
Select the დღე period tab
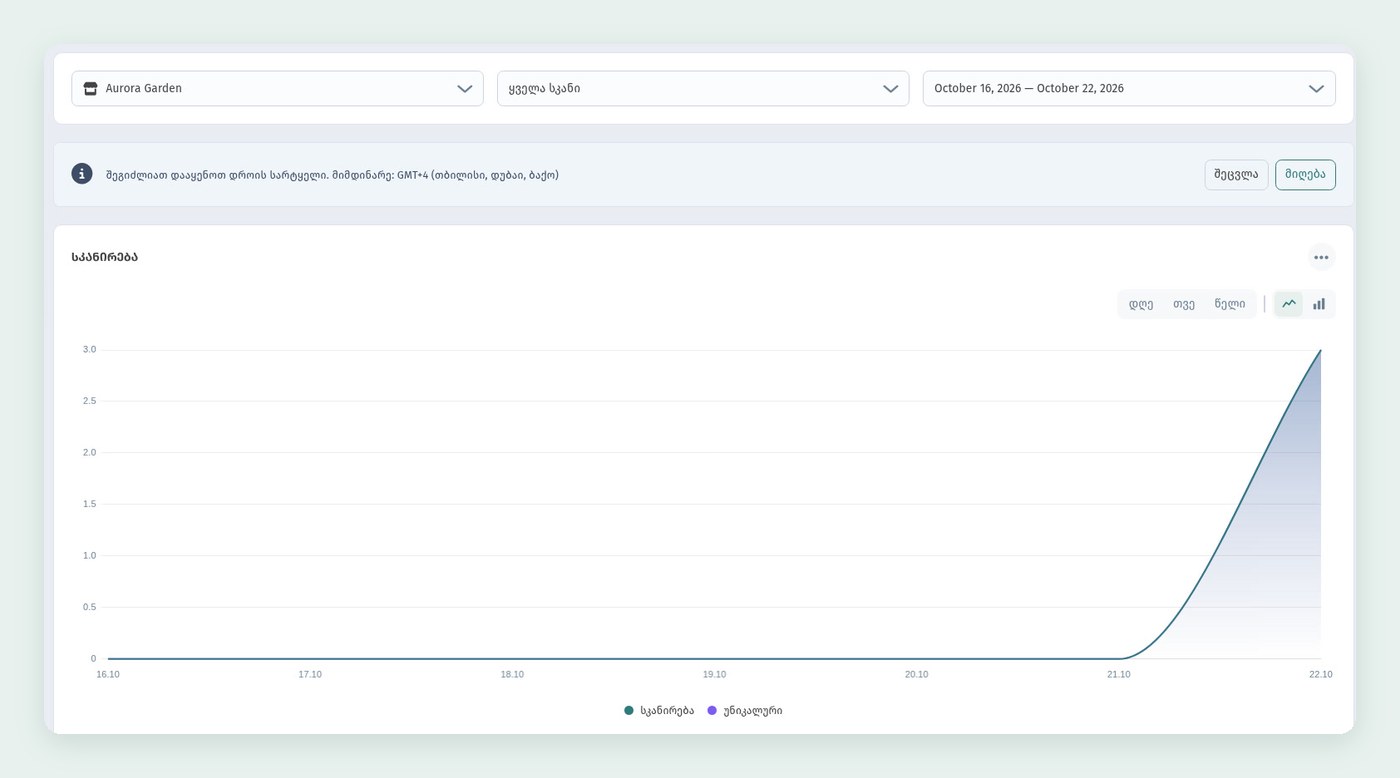click(1141, 304)
